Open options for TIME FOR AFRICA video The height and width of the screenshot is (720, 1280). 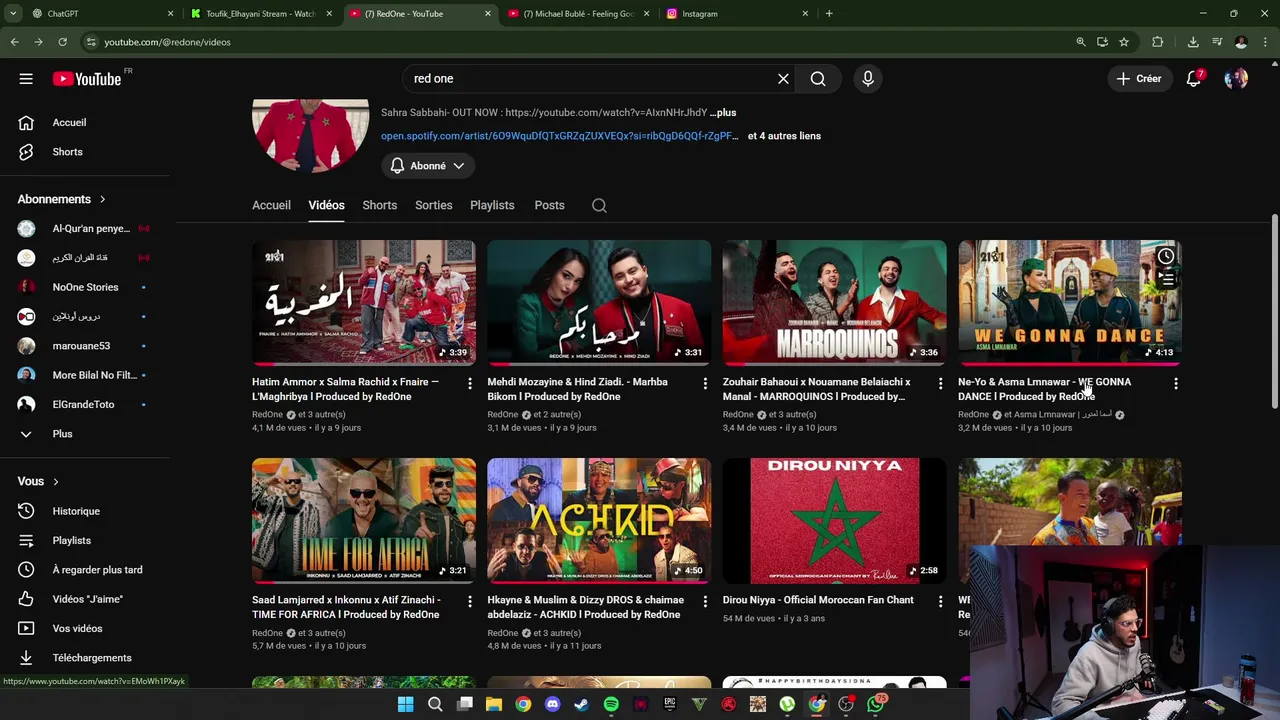point(469,601)
